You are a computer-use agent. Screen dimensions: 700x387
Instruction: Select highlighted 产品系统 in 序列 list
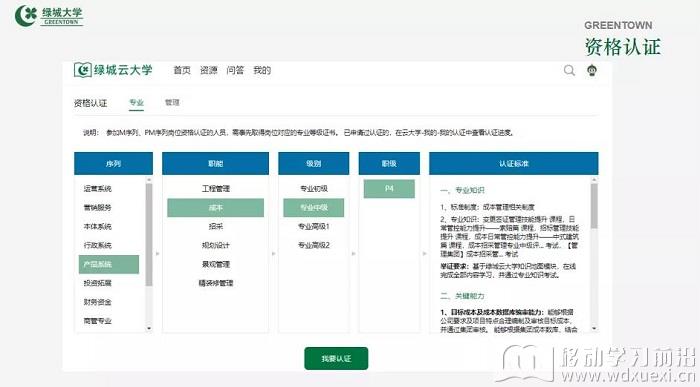click(x=109, y=264)
